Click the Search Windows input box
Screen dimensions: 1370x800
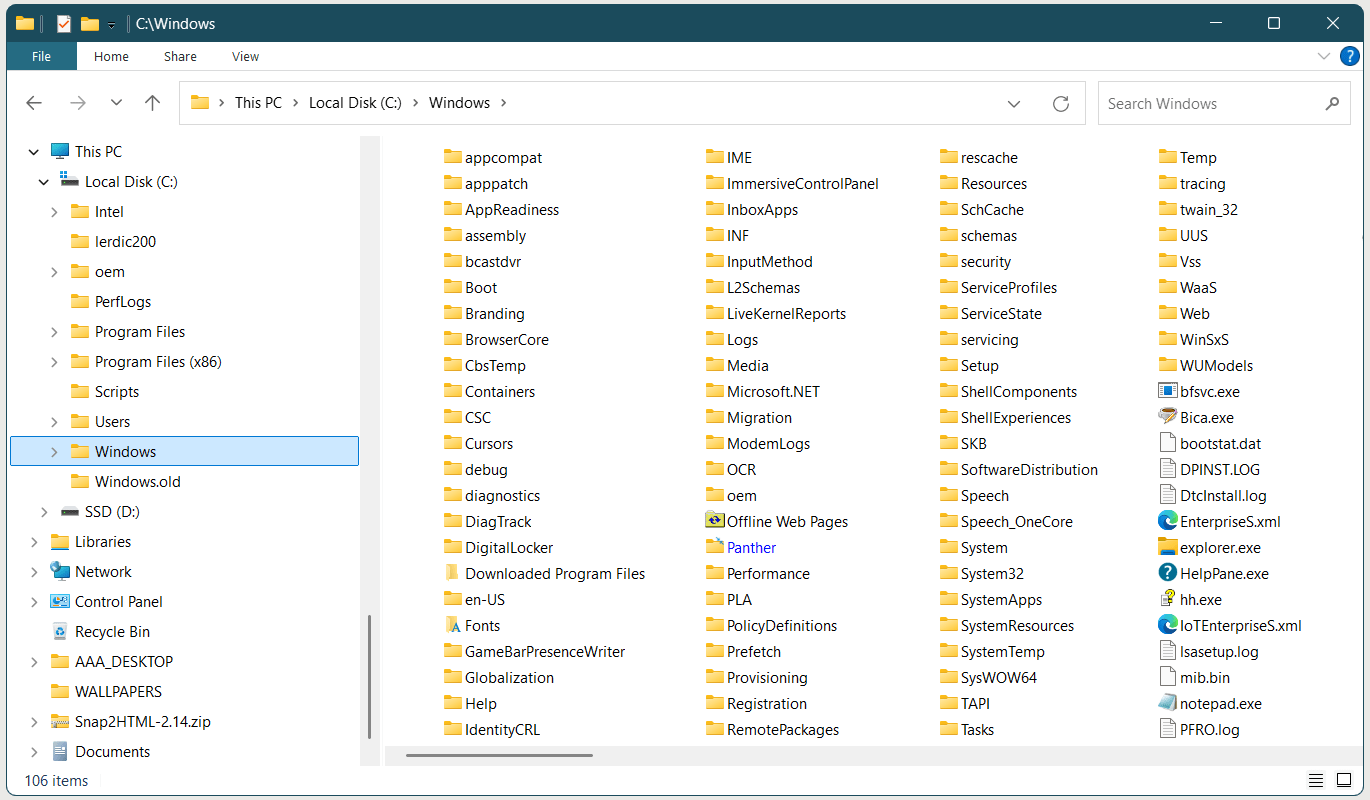(1210, 103)
